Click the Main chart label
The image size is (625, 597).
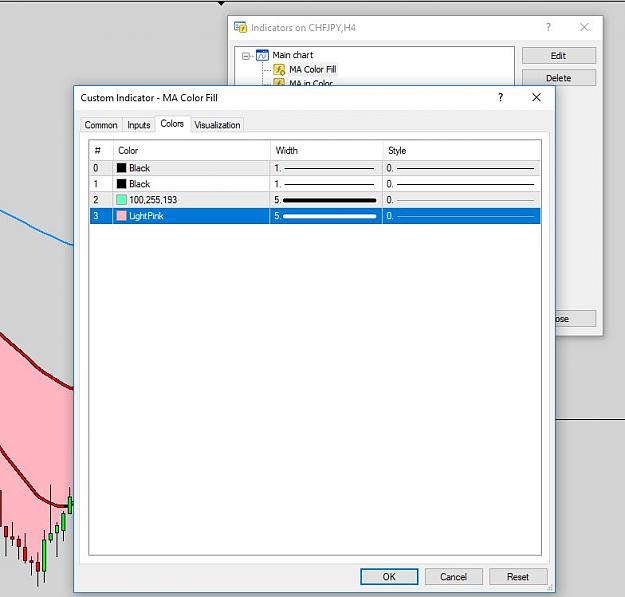click(293, 55)
